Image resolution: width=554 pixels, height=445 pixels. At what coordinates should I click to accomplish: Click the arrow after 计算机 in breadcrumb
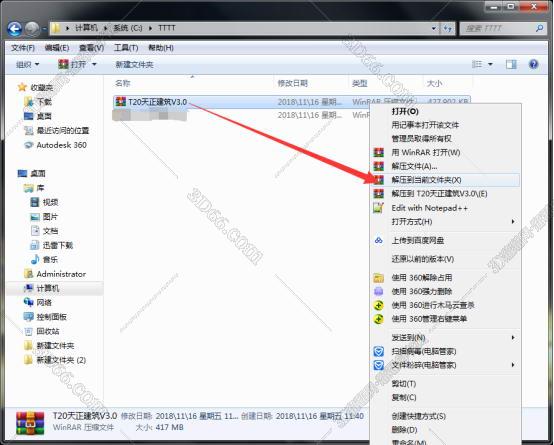pos(105,28)
